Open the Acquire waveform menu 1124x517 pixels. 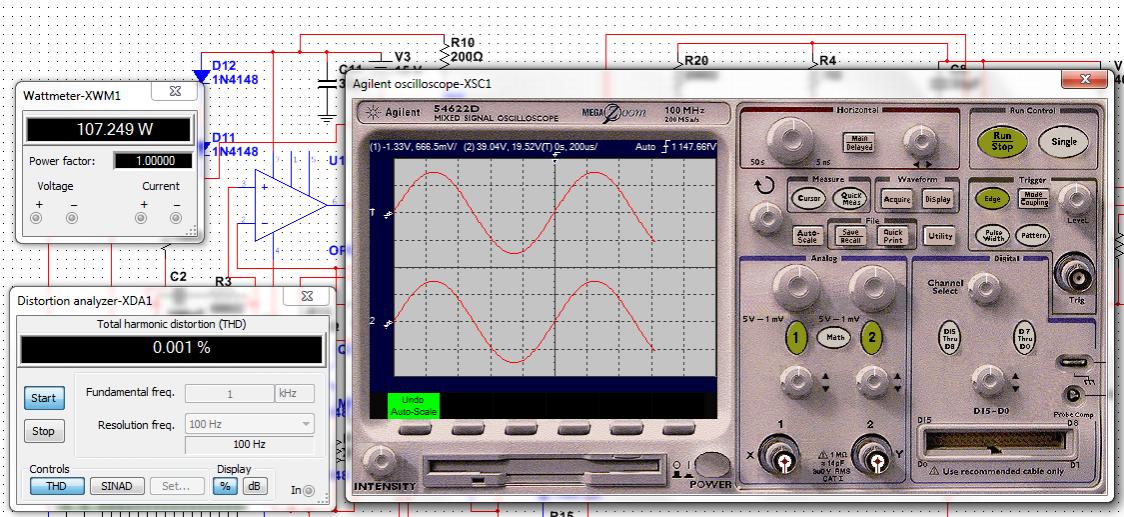point(897,199)
